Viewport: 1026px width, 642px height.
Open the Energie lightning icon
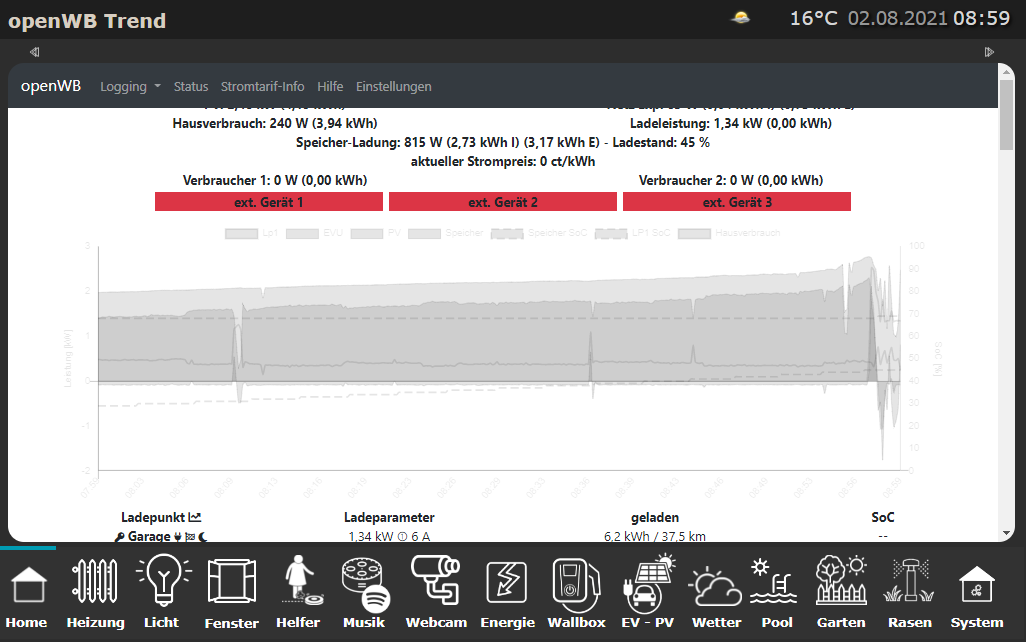[x=507, y=592]
